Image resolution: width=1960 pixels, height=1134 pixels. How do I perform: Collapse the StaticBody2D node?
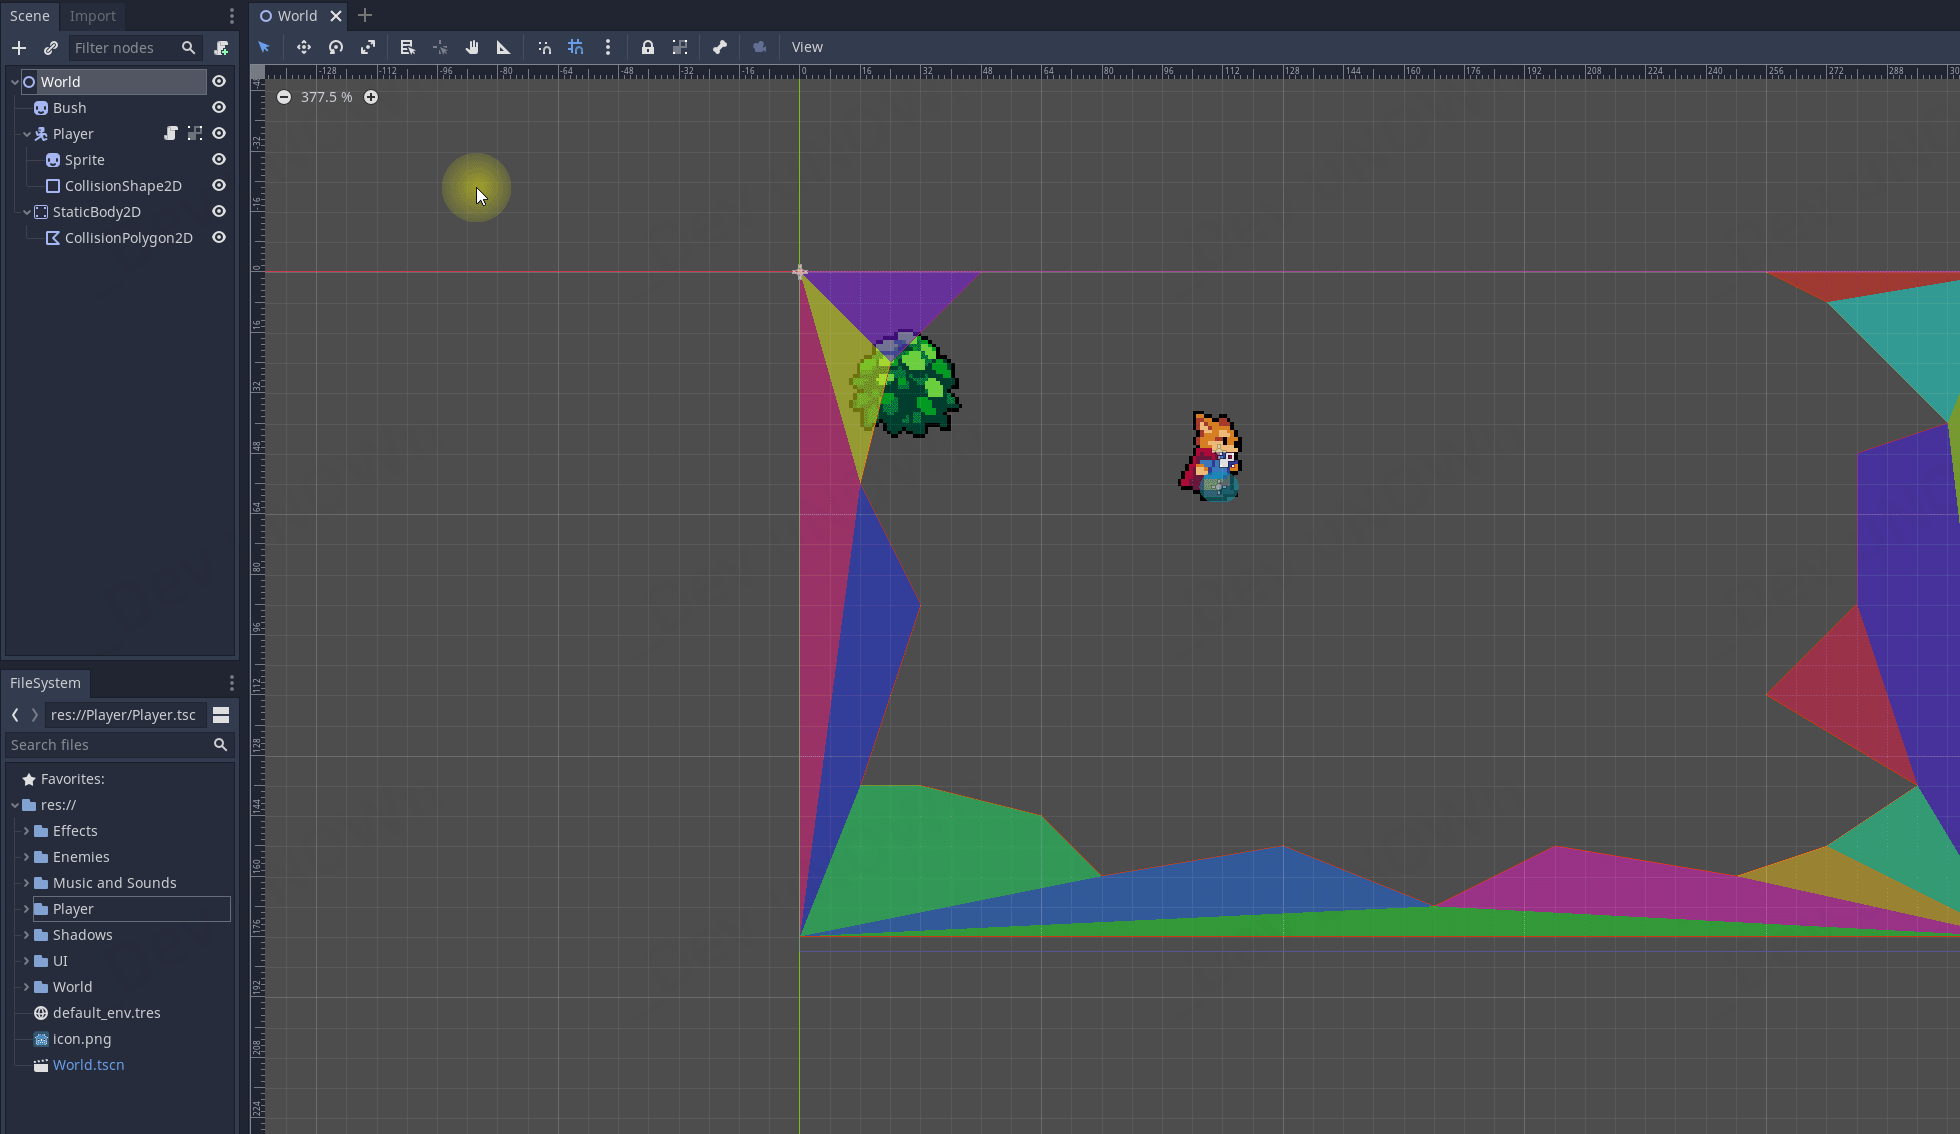(x=27, y=212)
